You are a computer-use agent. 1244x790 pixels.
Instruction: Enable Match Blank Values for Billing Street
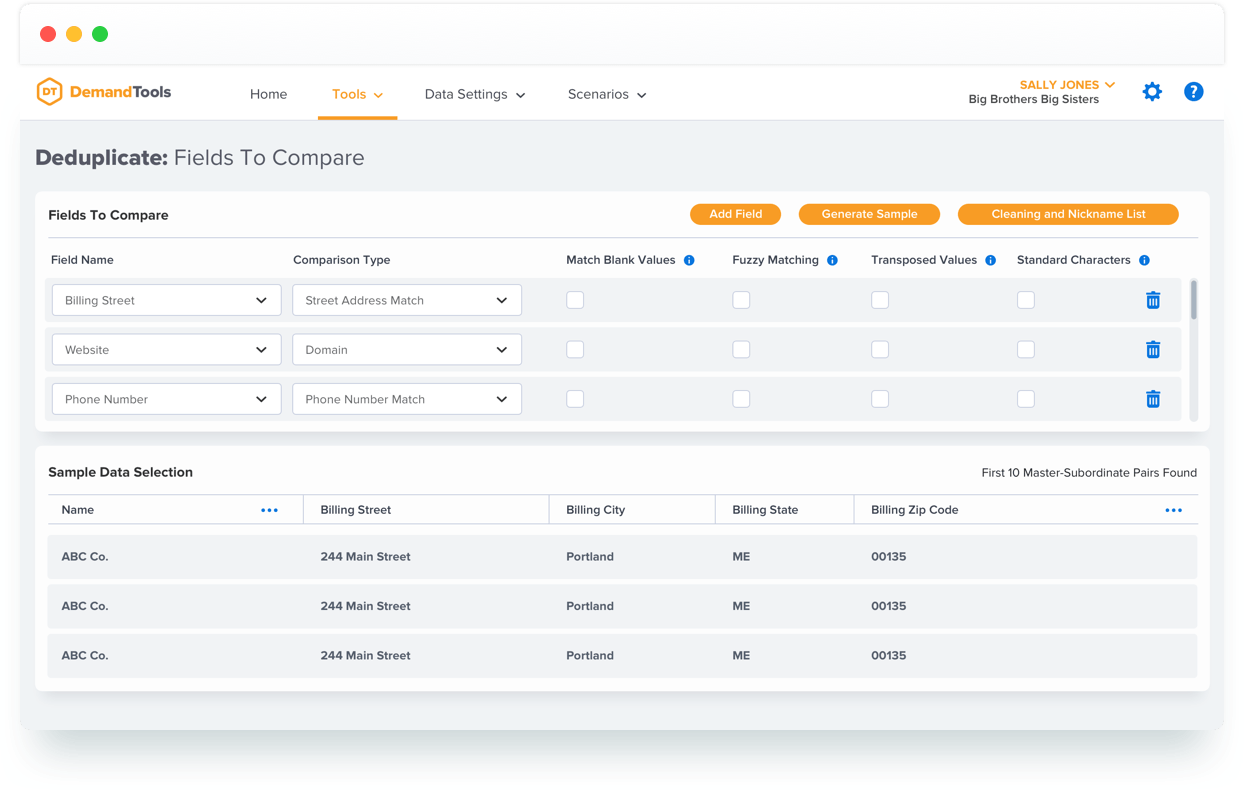[575, 300]
